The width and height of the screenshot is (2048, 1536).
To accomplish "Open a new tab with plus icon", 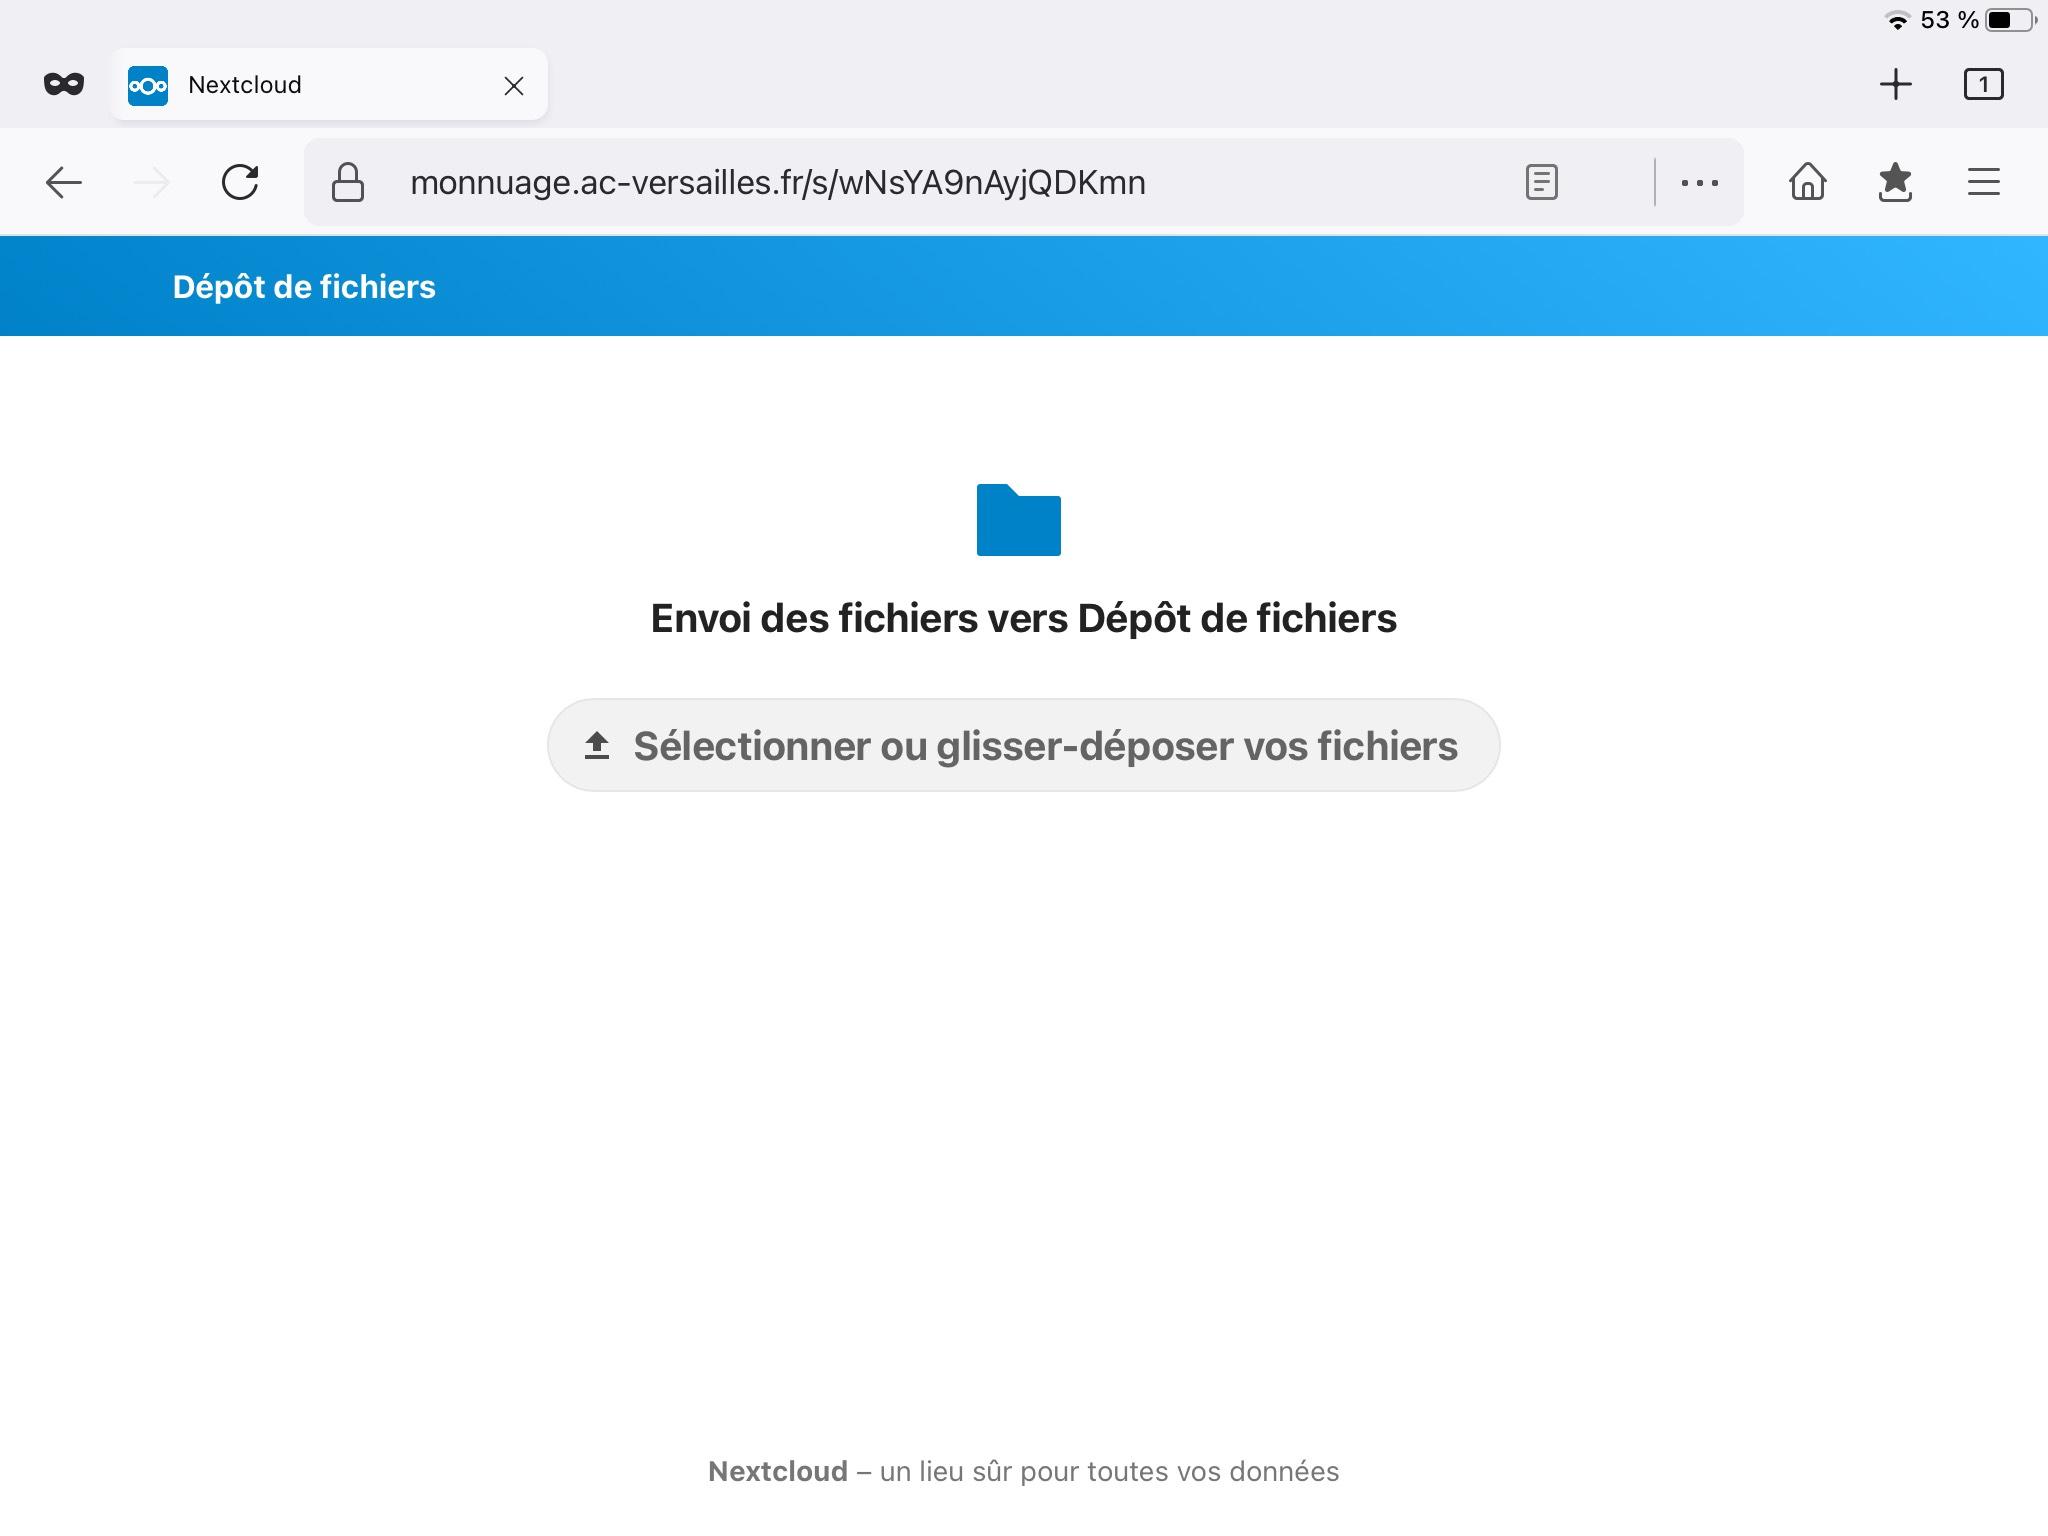I will click(x=1895, y=84).
